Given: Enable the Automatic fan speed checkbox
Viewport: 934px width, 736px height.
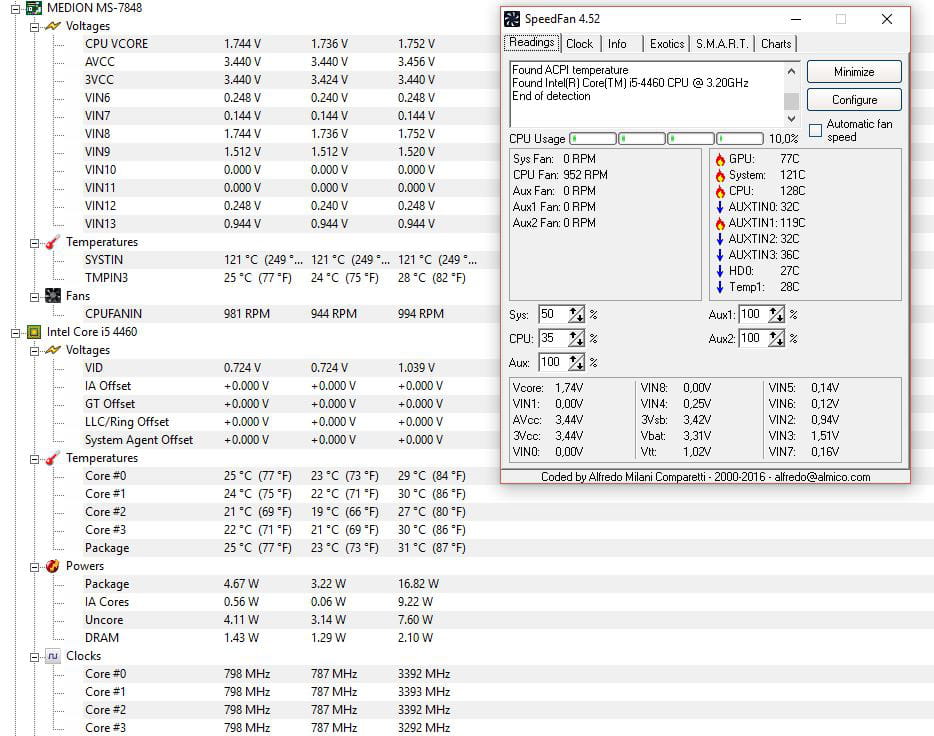Looking at the screenshot, I should (815, 131).
